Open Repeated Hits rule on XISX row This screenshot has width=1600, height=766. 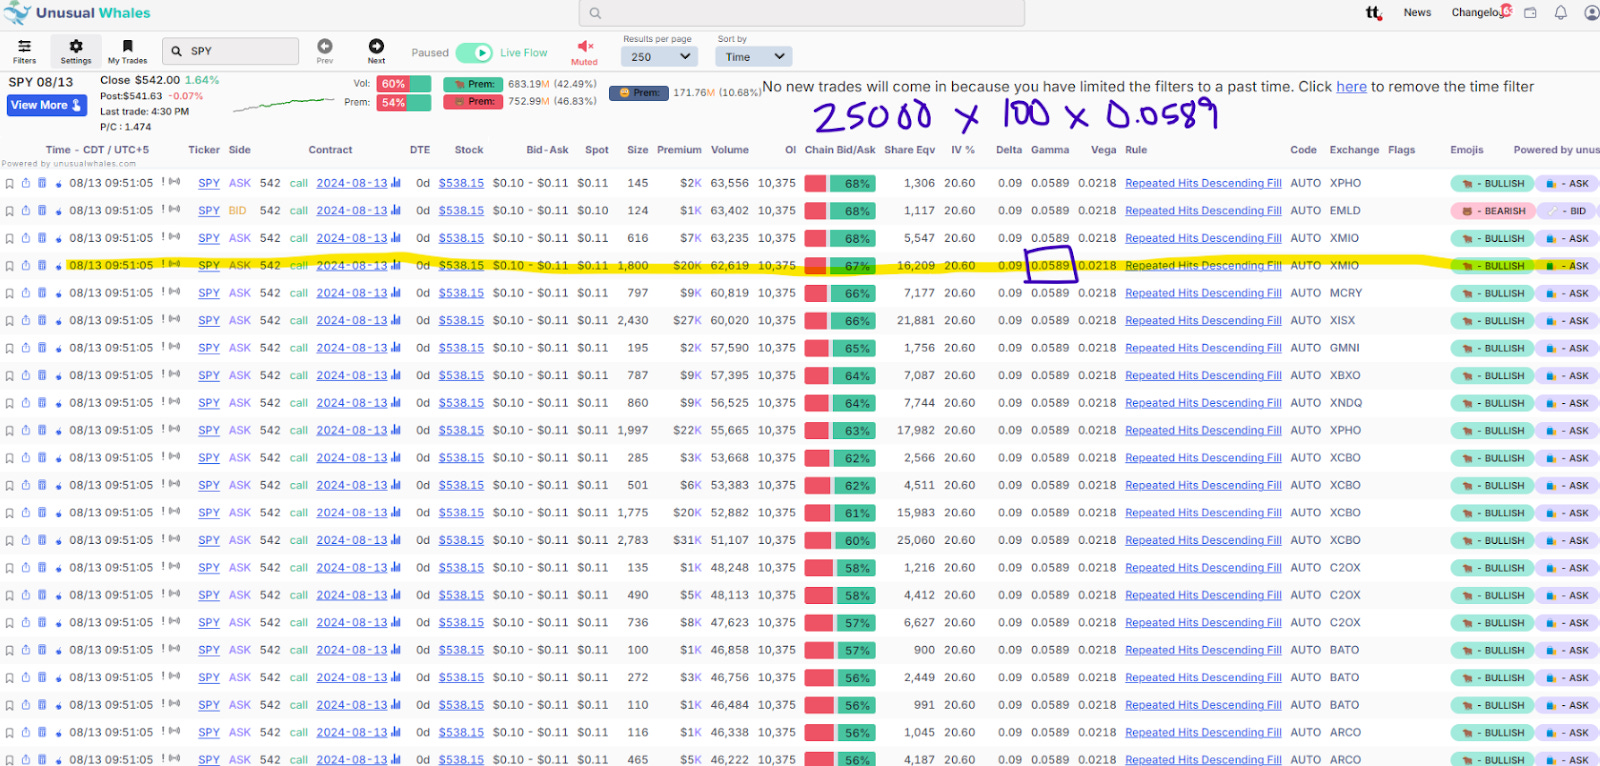(1203, 321)
